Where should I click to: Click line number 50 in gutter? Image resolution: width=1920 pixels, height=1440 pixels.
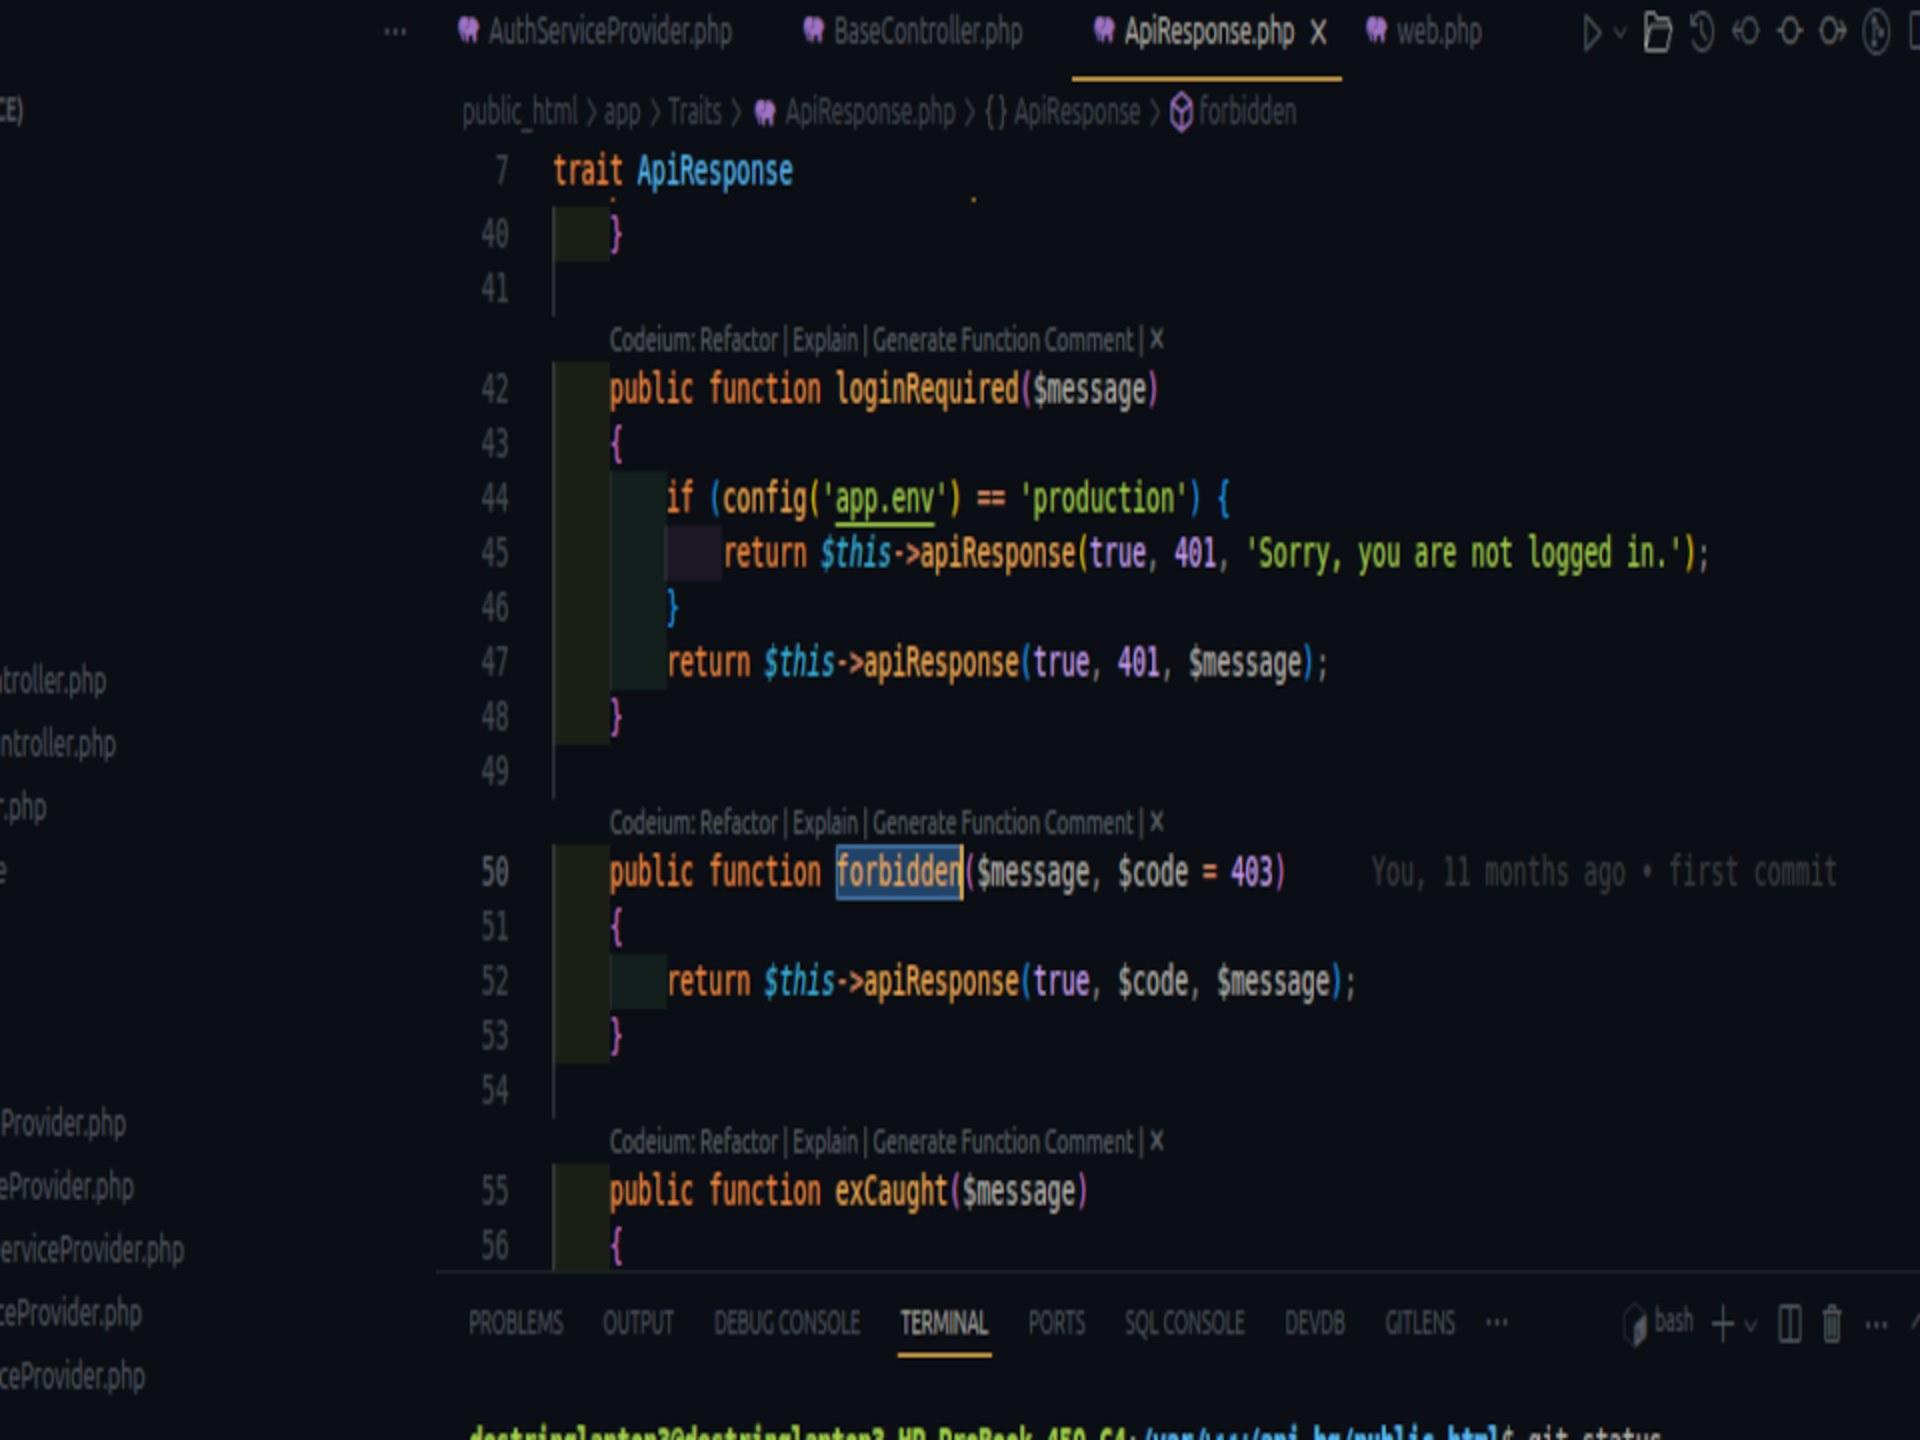point(495,873)
